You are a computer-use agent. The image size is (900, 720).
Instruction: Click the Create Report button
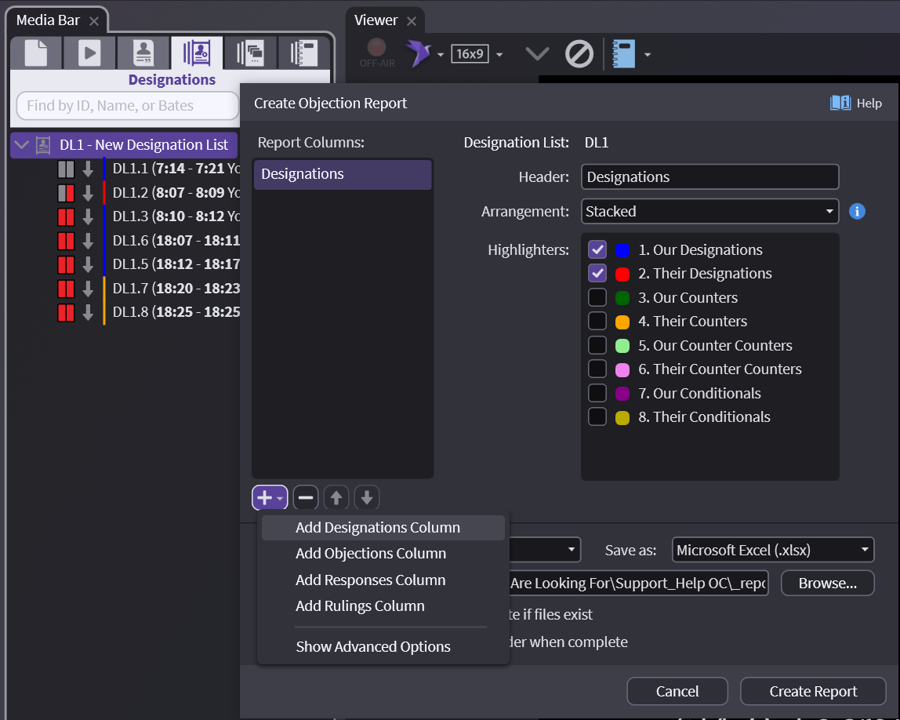pos(813,691)
